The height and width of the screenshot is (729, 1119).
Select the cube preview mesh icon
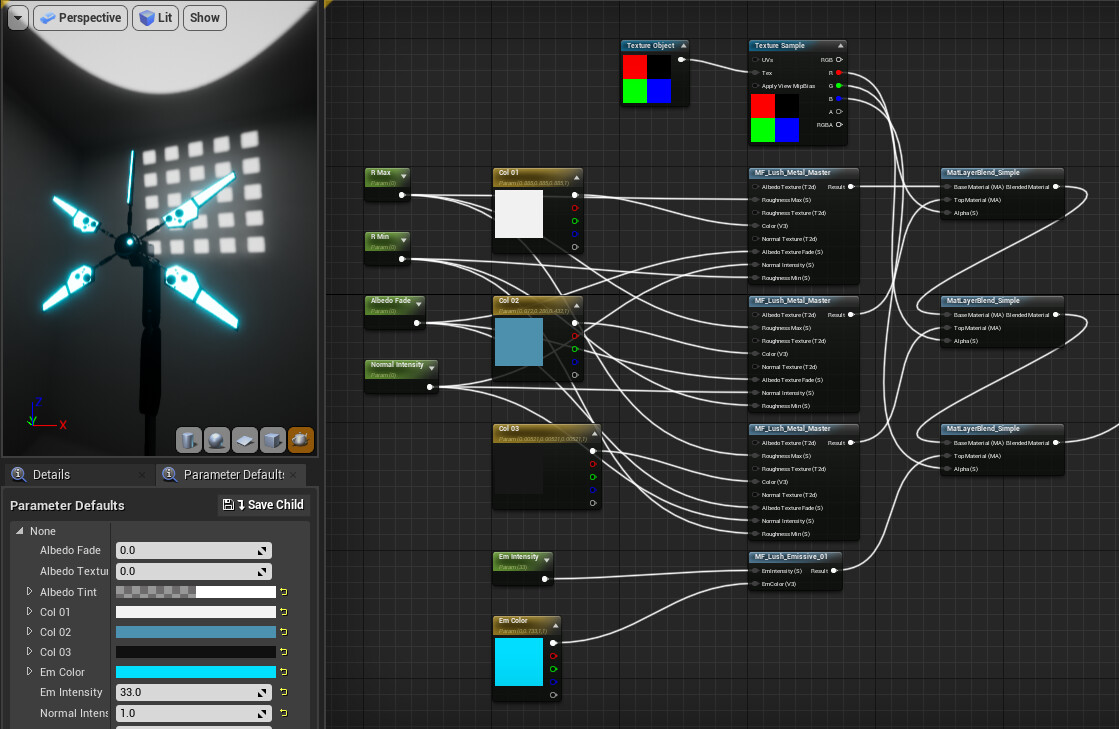click(x=273, y=440)
